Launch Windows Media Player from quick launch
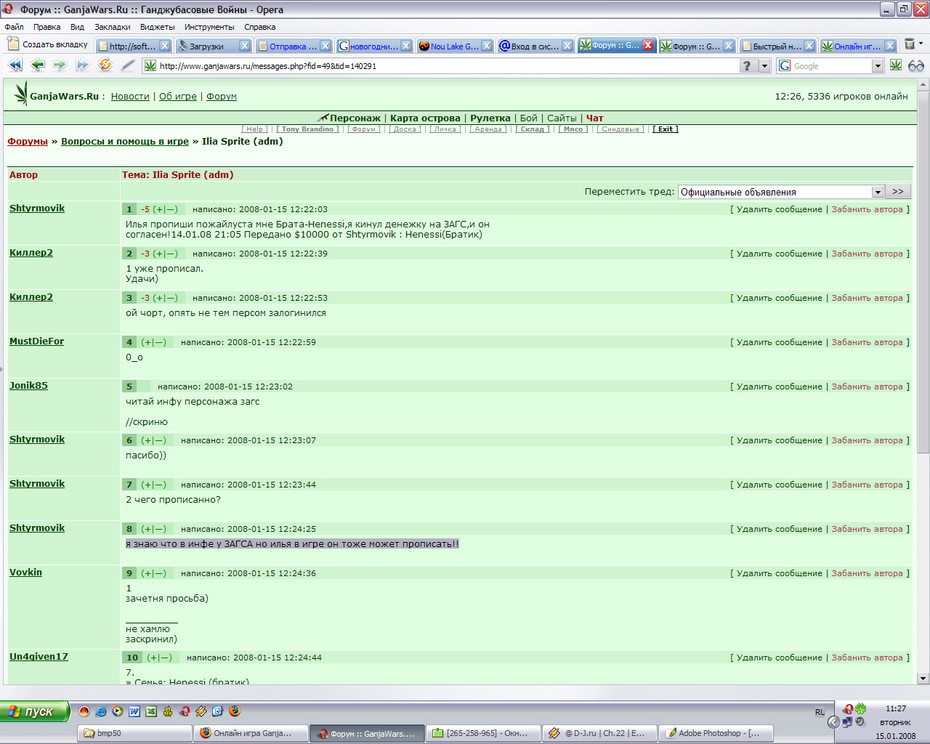930x744 pixels. 117,711
